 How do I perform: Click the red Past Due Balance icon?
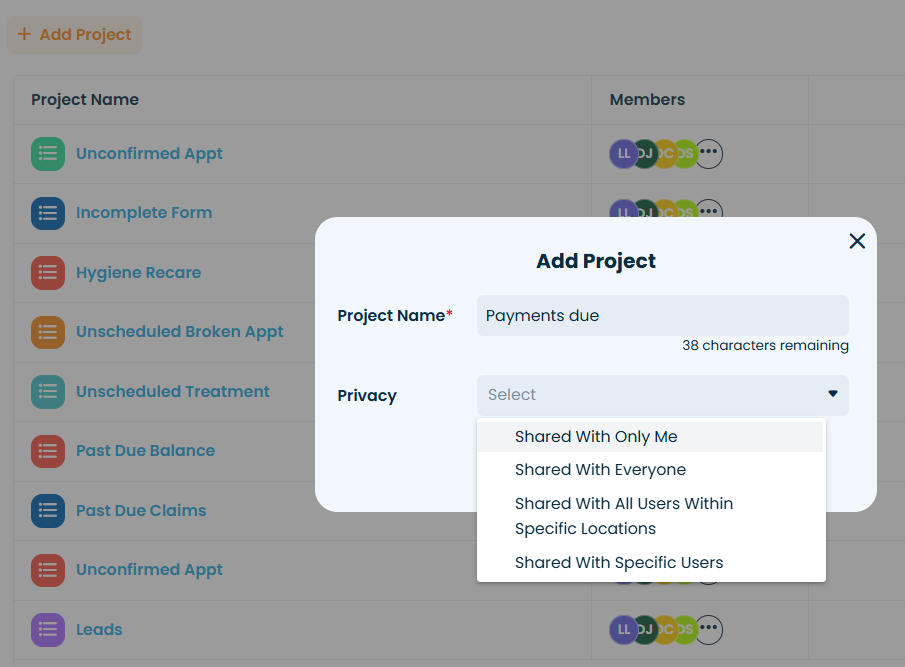point(48,451)
